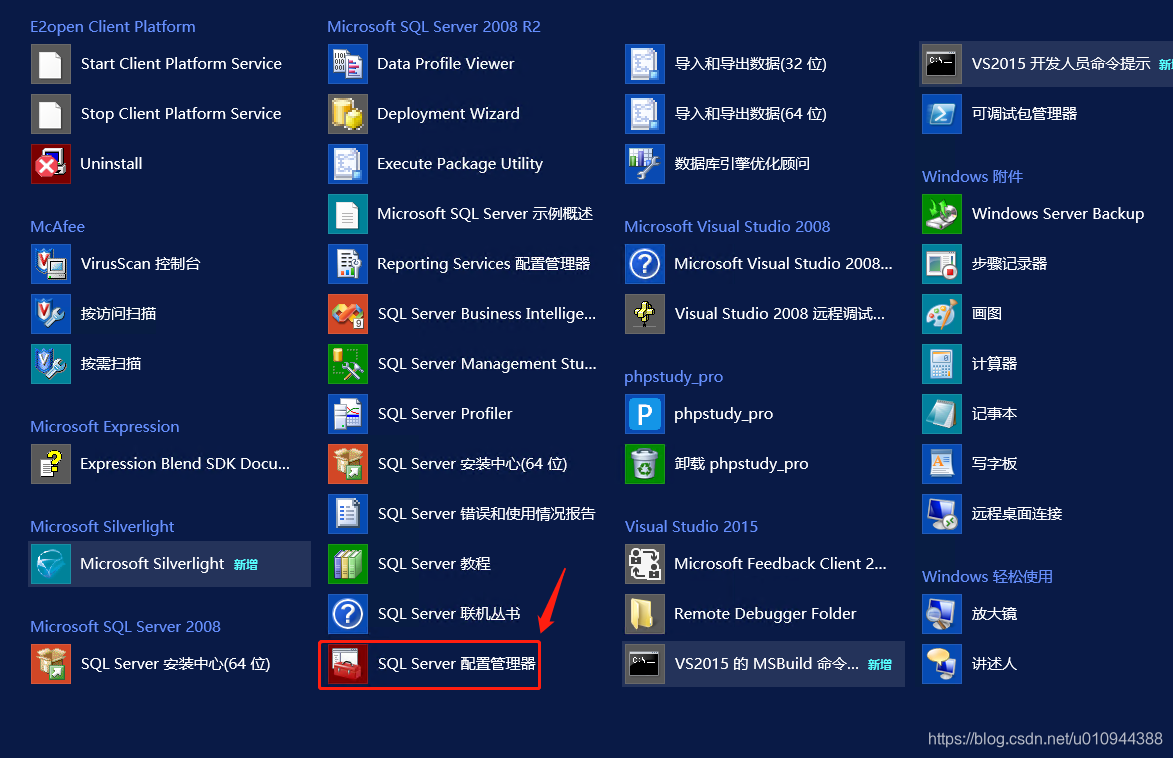Launch 放大镜 magnifier icon
This screenshot has width=1173, height=758.
coord(942,614)
